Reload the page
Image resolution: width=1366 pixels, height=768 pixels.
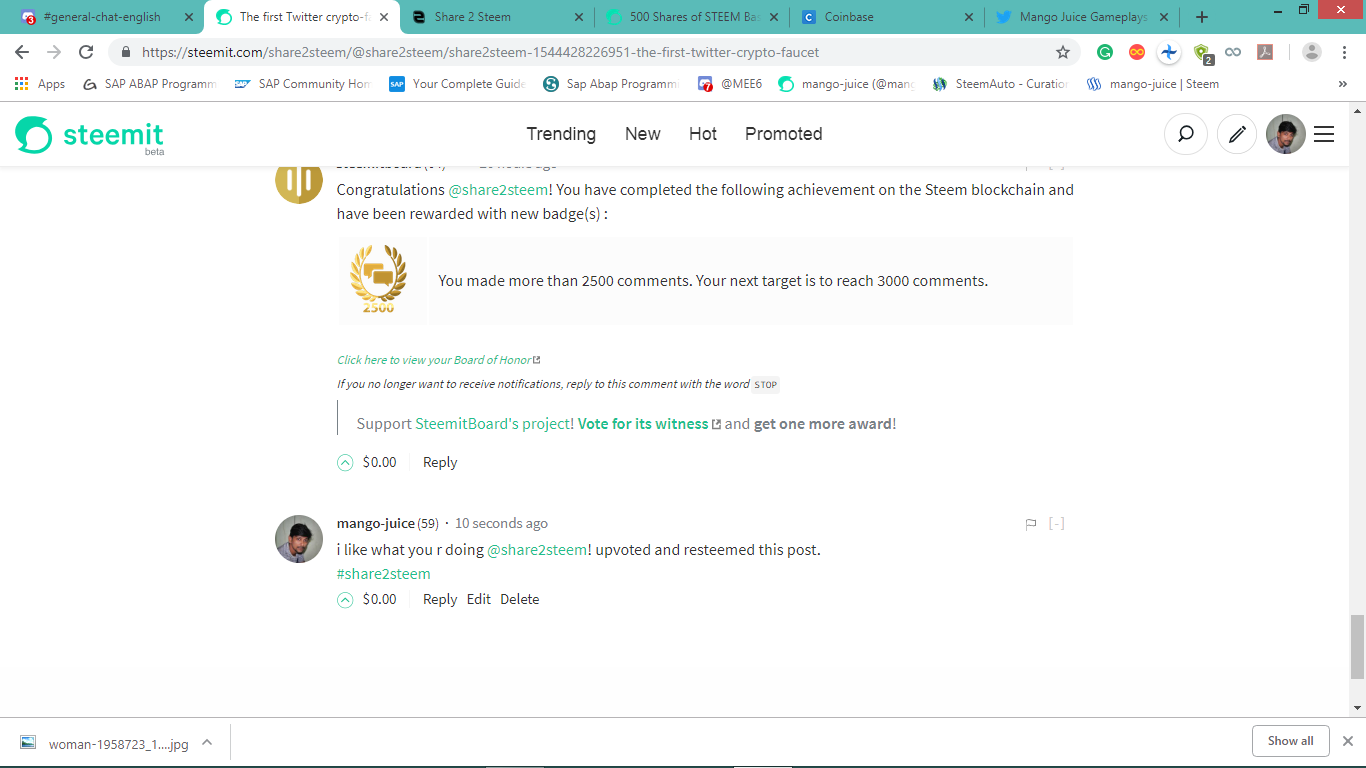87,52
